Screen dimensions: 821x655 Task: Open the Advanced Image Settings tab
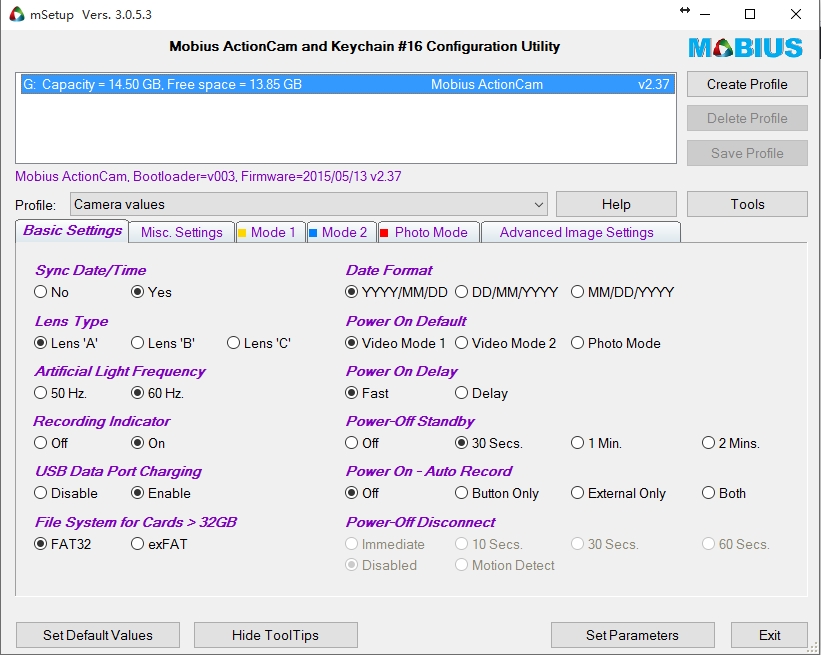580,232
